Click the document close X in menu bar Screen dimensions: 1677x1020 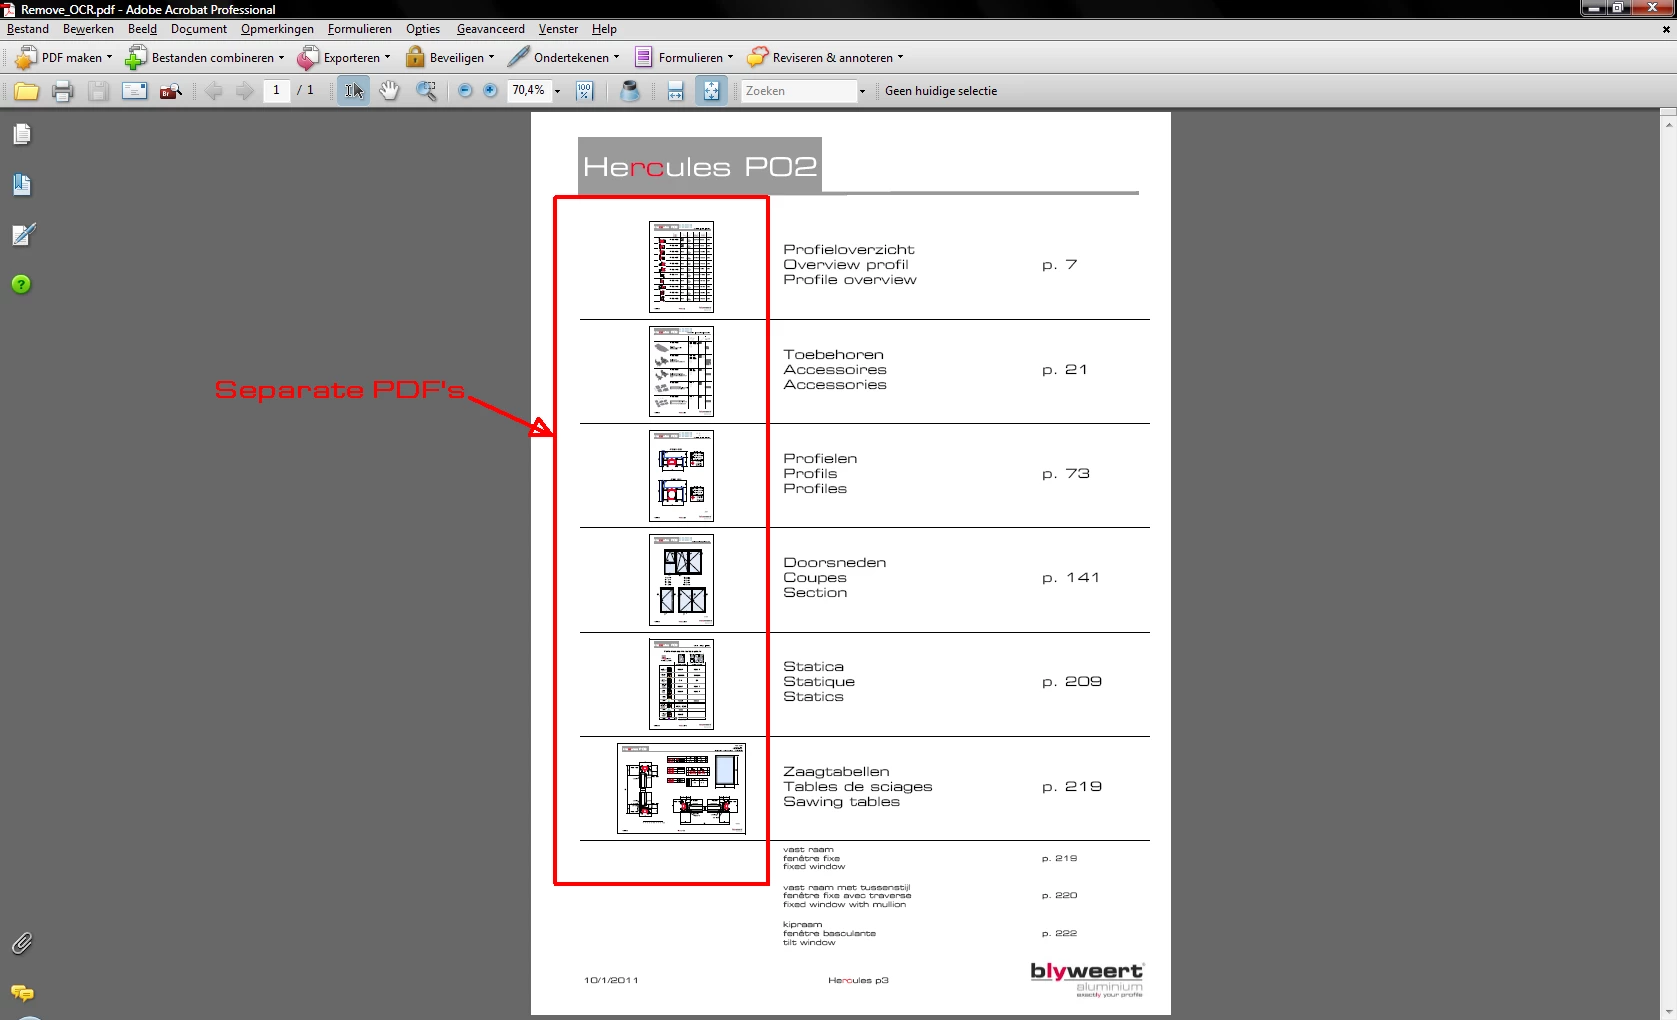point(1666,29)
